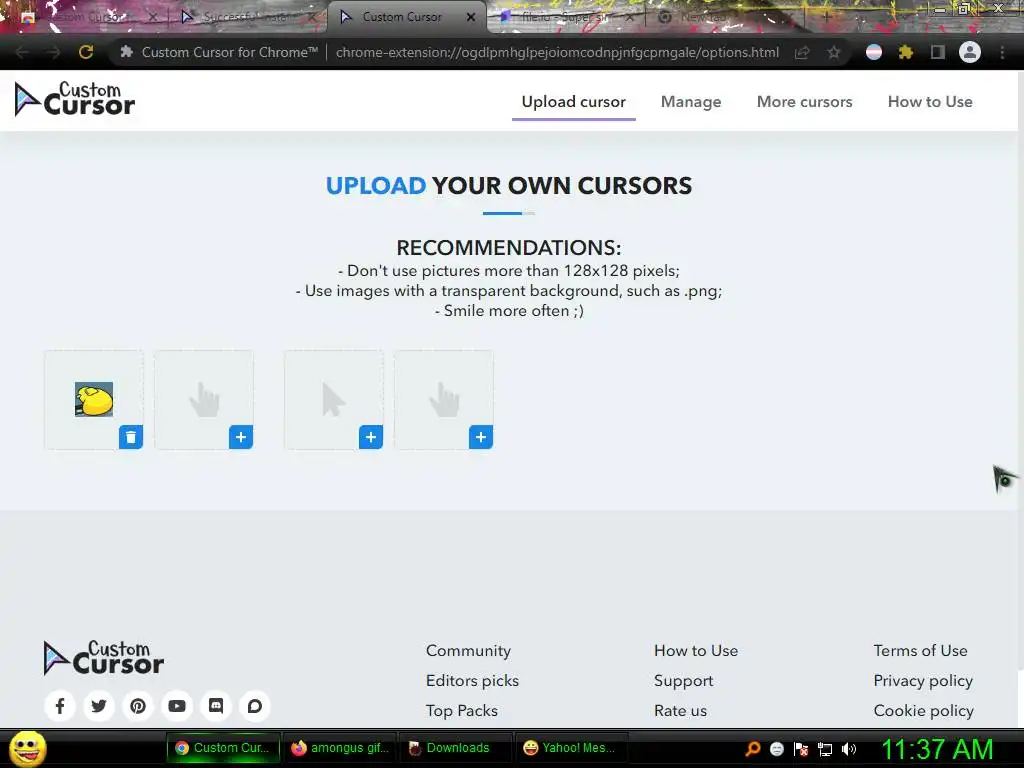Open the Chrome profile avatar menu

coord(970,52)
